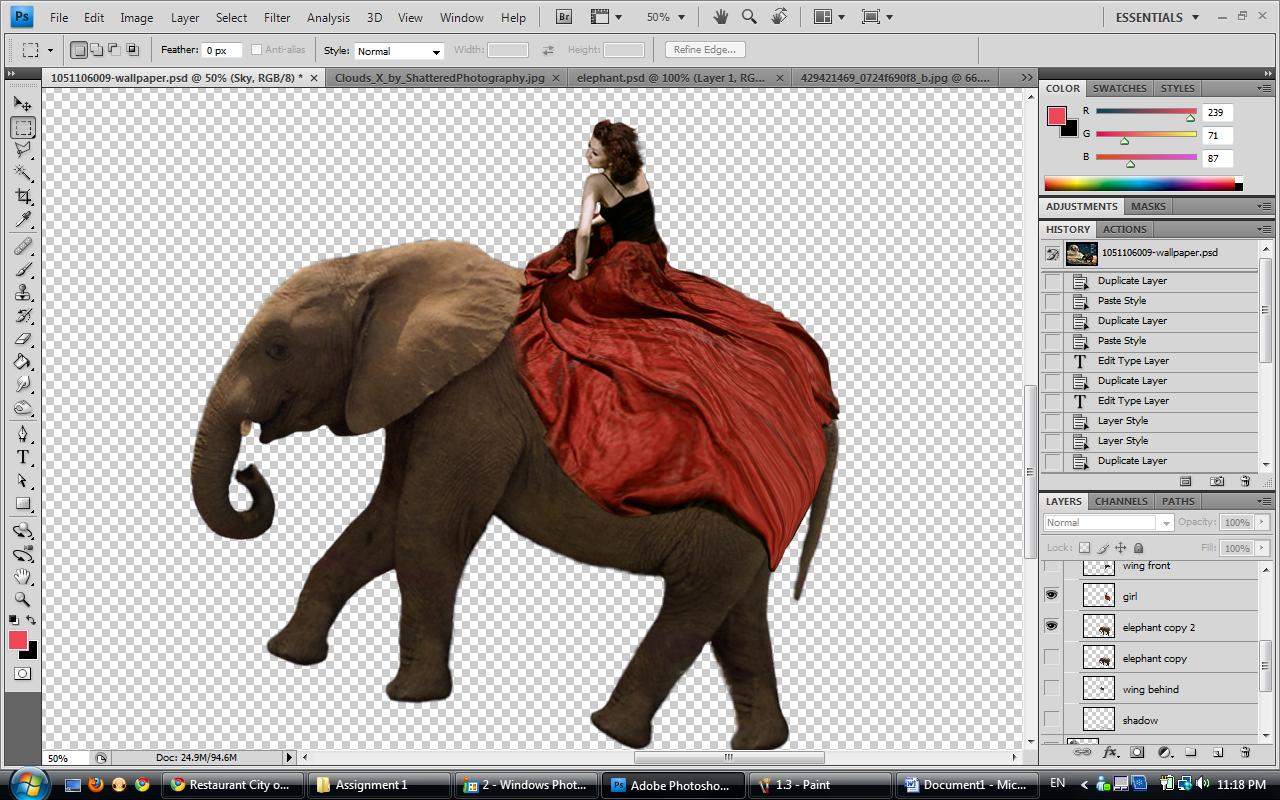Image resolution: width=1280 pixels, height=800 pixels.
Task: Click the link layers icon
Action: click(x=1083, y=752)
